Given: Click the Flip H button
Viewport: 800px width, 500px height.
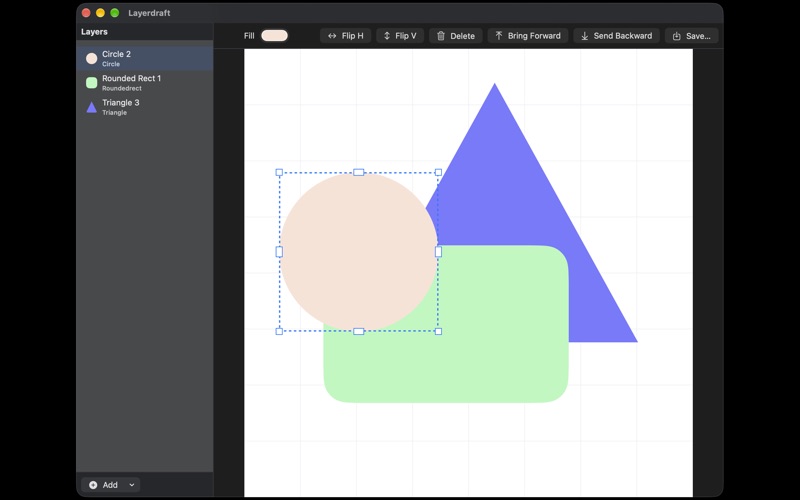Looking at the screenshot, I should coord(345,36).
